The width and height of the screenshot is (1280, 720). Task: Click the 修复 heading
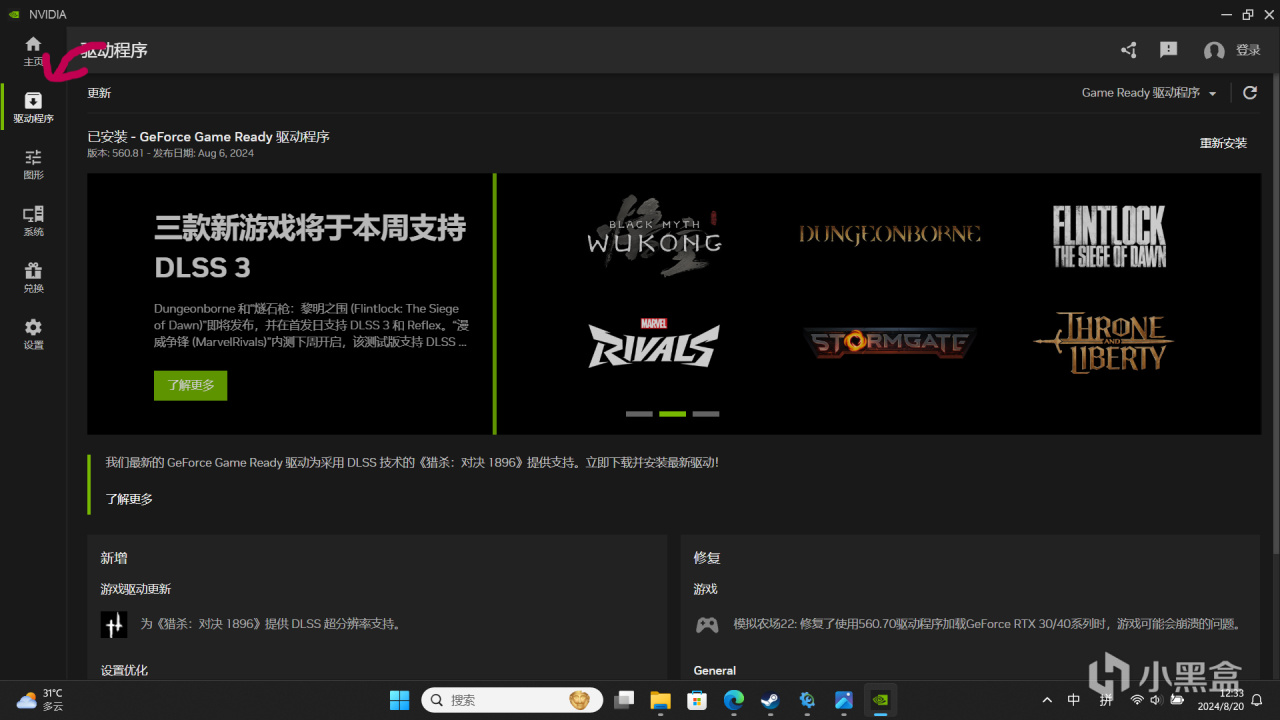click(707, 558)
